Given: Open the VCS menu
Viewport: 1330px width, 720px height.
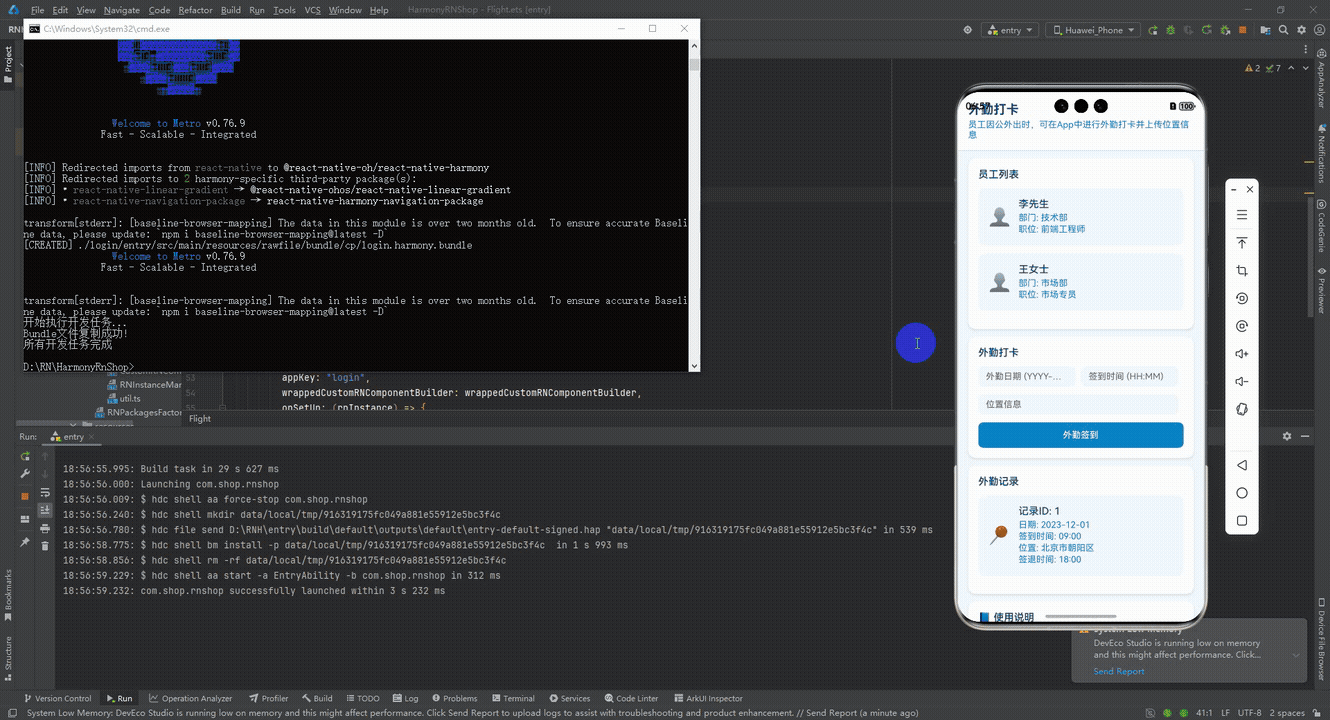Looking at the screenshot, I should coord(312,10).
